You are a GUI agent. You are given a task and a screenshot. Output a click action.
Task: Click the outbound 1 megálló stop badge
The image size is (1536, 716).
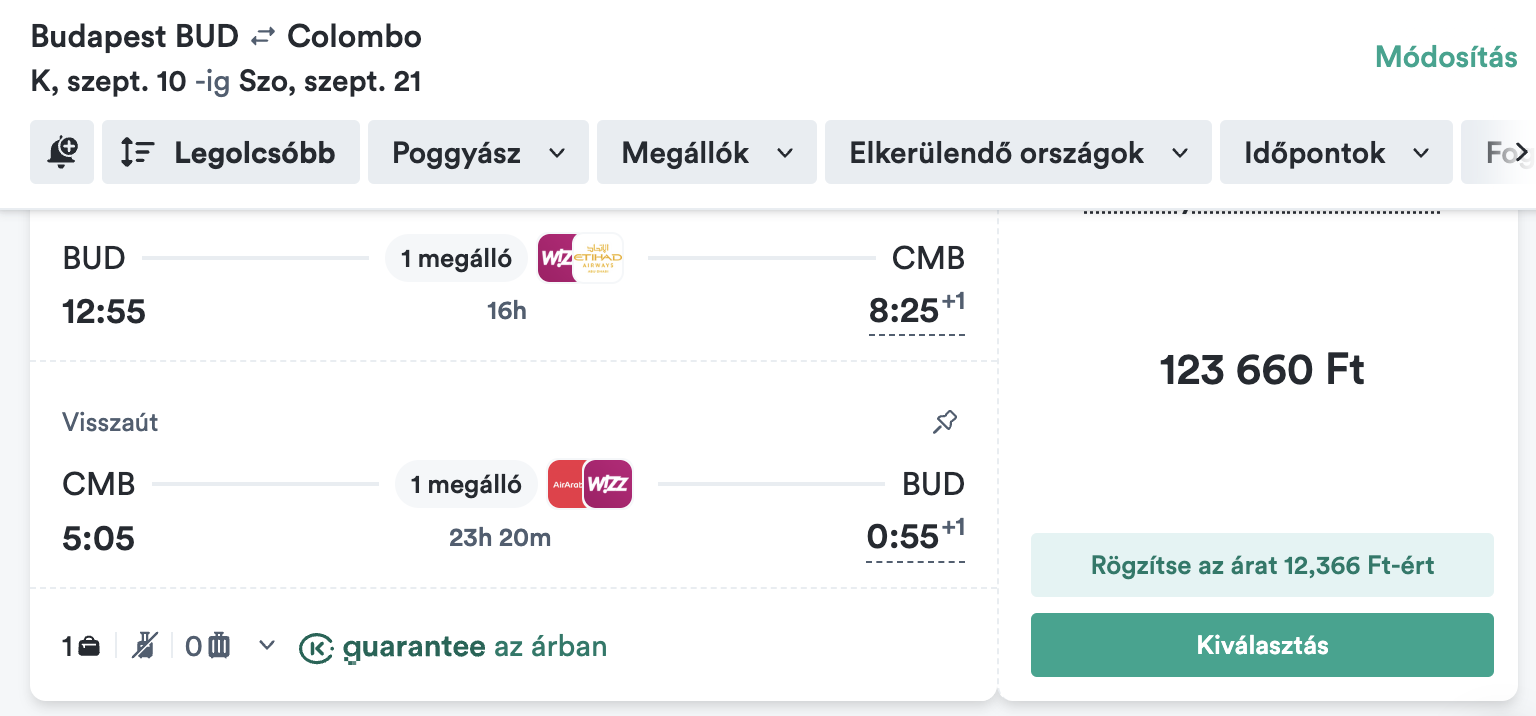457,259
